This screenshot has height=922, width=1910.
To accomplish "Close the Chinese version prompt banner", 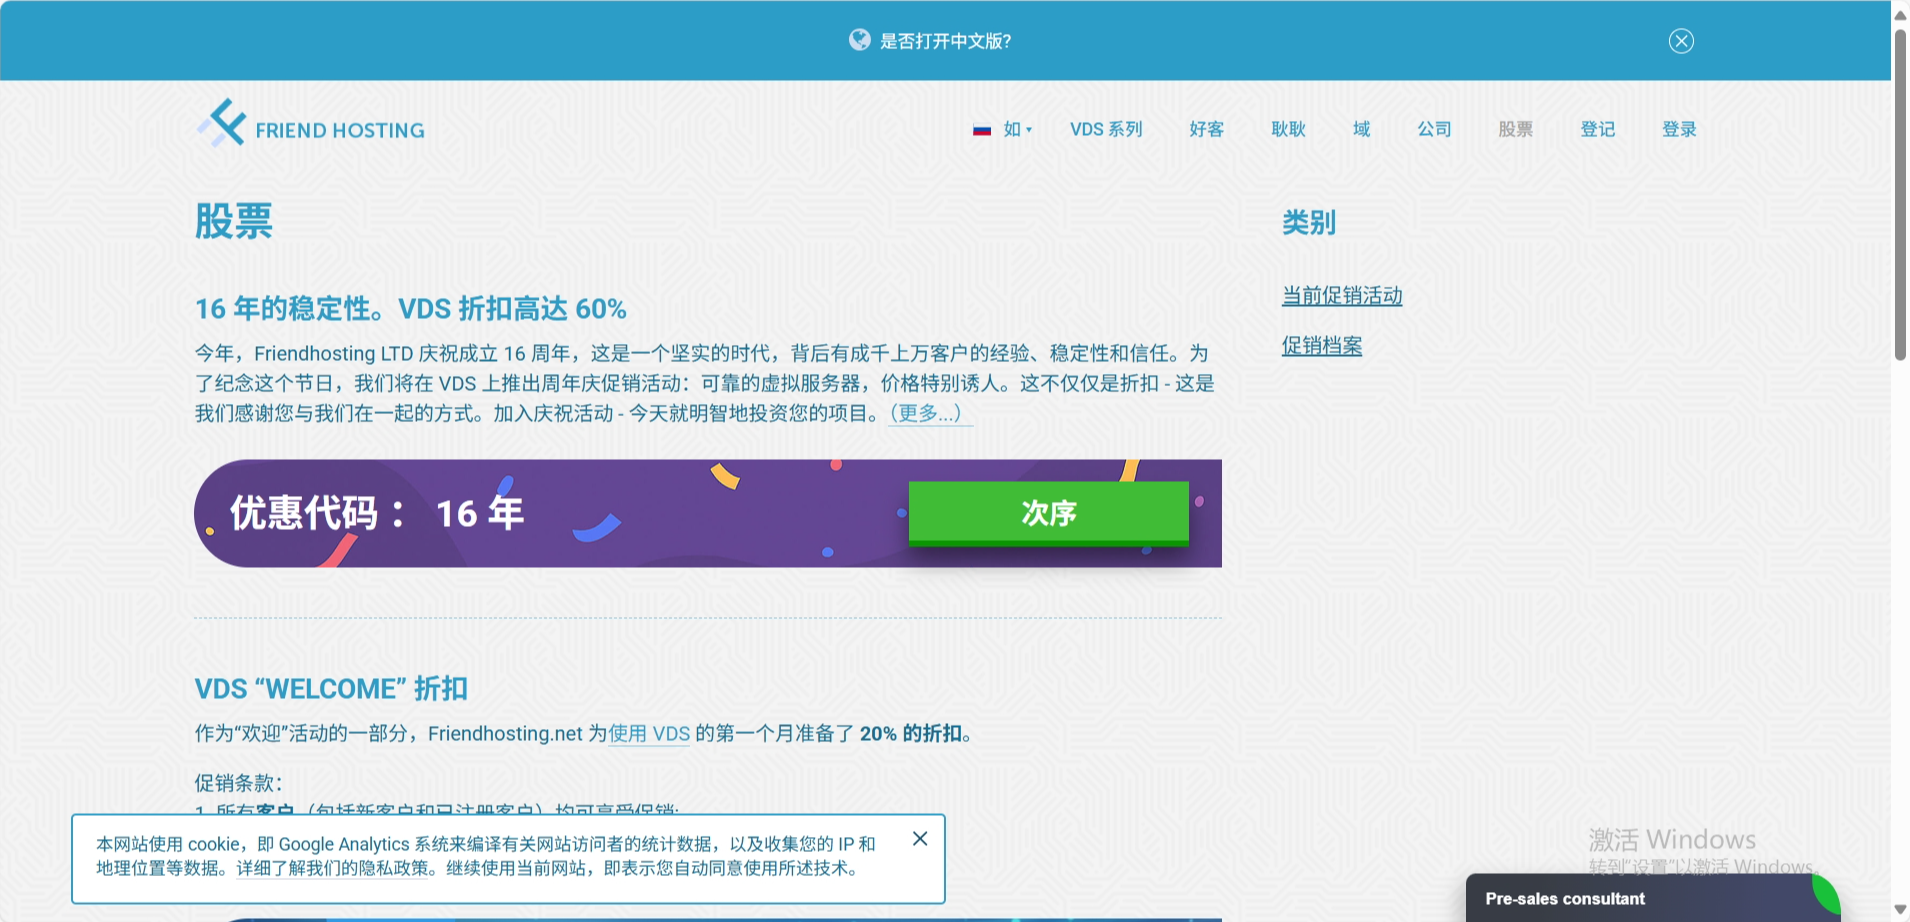I will pyautogui.click(x=1681, y=41).
